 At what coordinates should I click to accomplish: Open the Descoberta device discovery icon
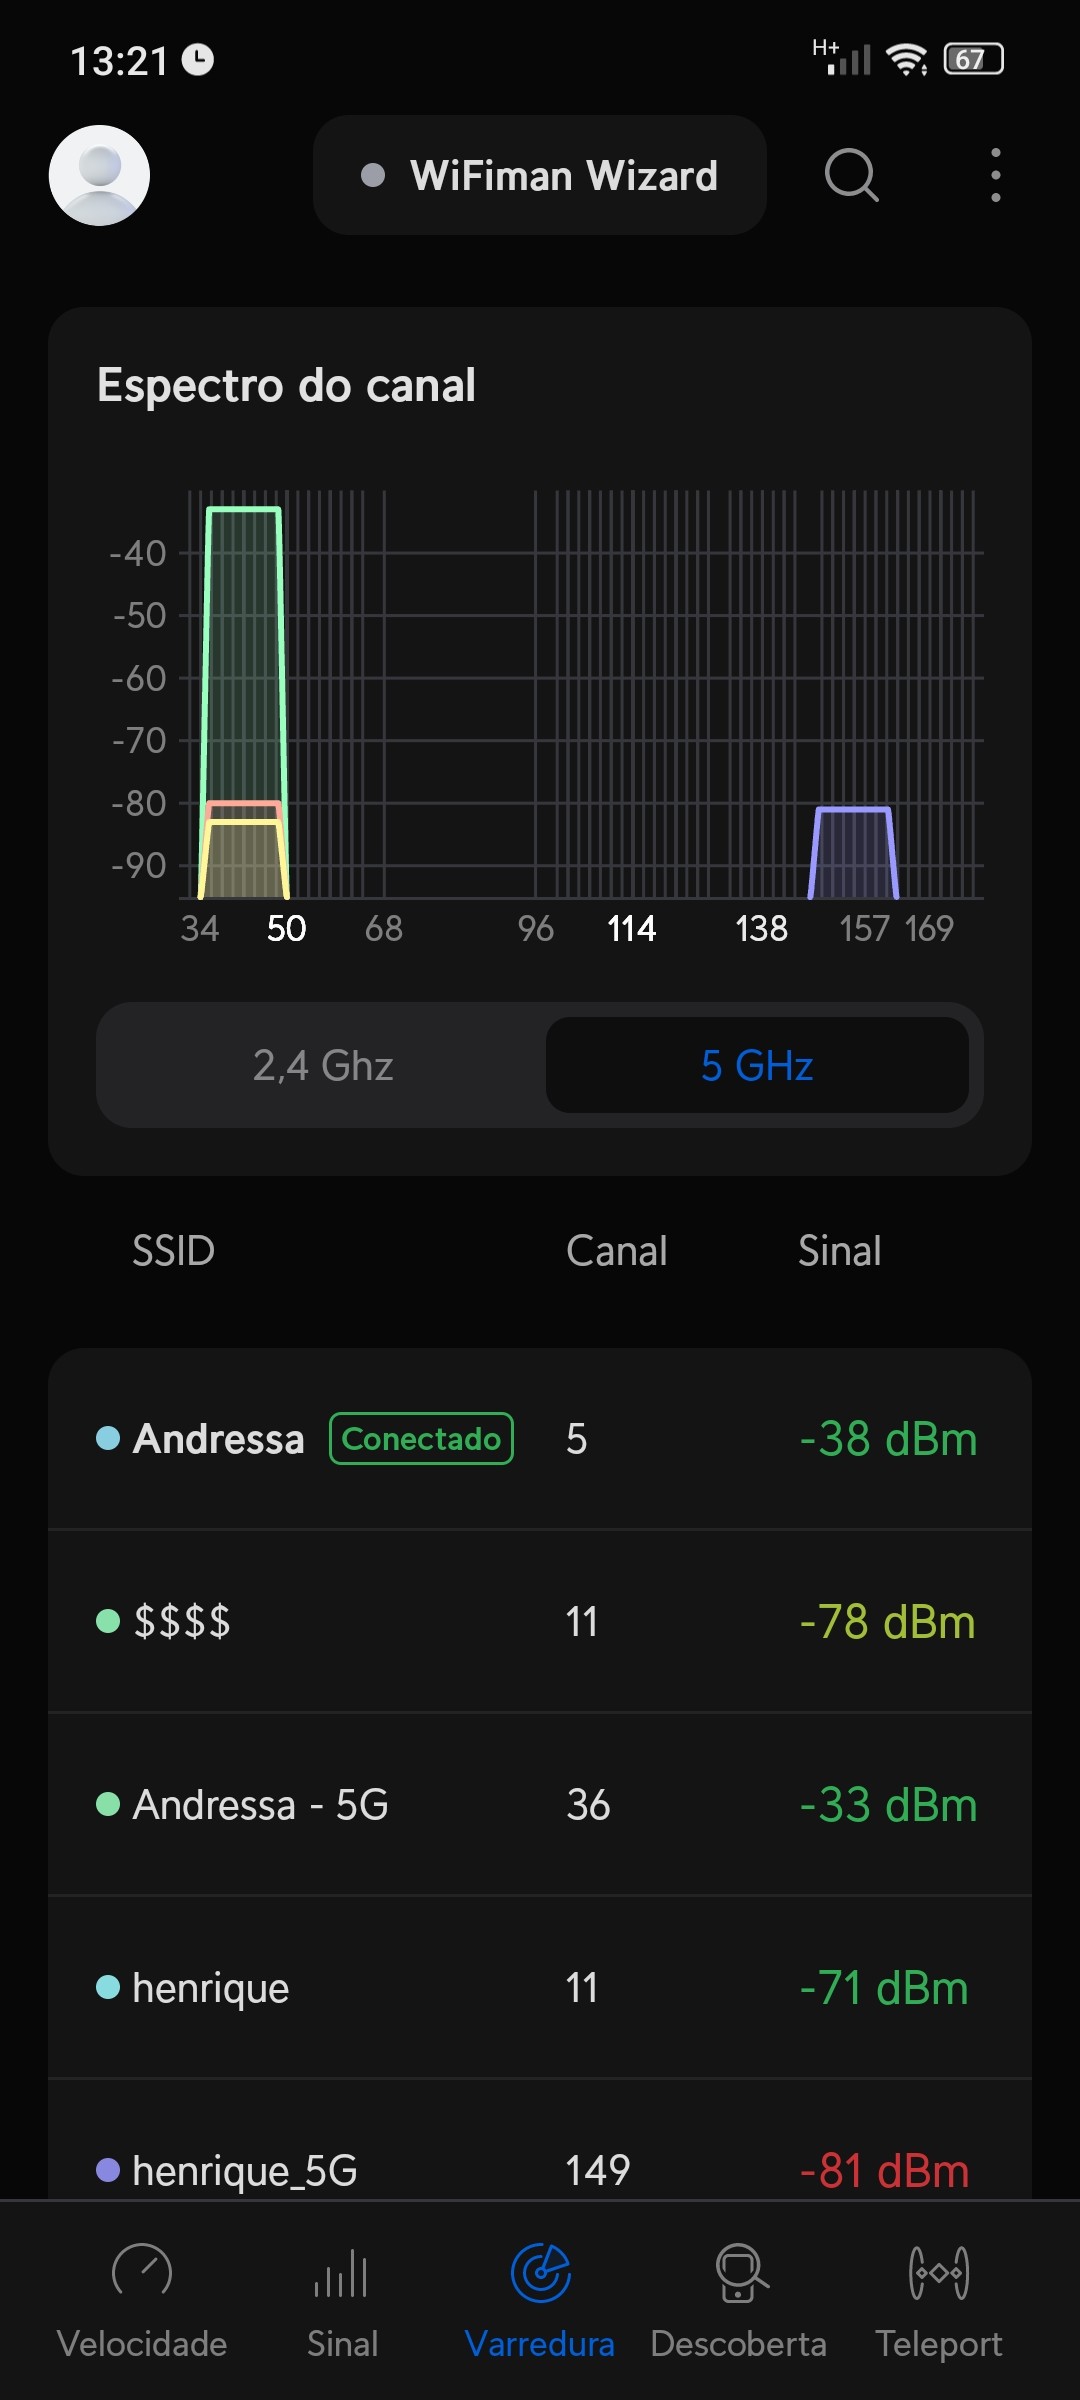pos(739,2274)
